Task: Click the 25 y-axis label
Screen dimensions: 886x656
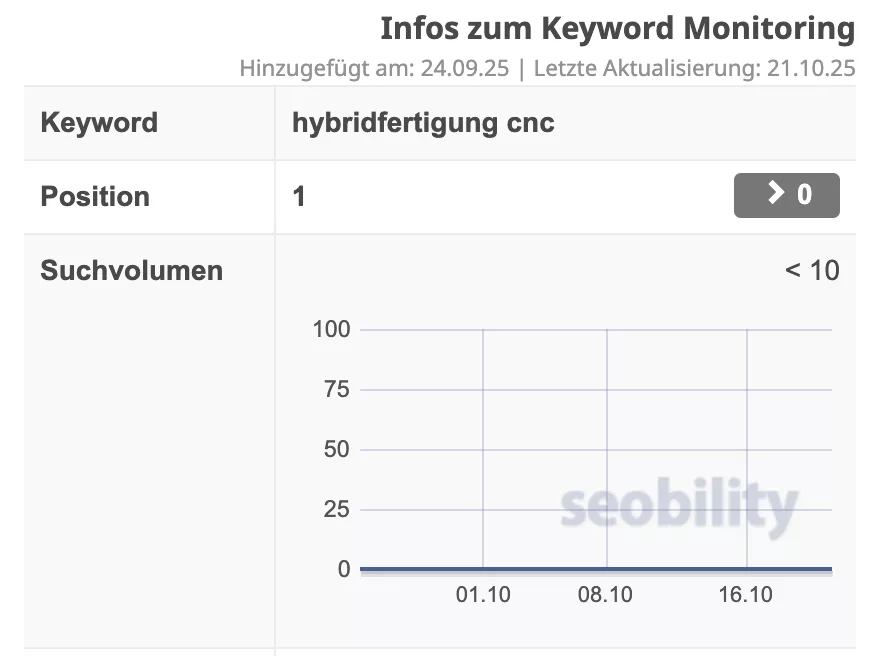Action: tap(337, 509)
